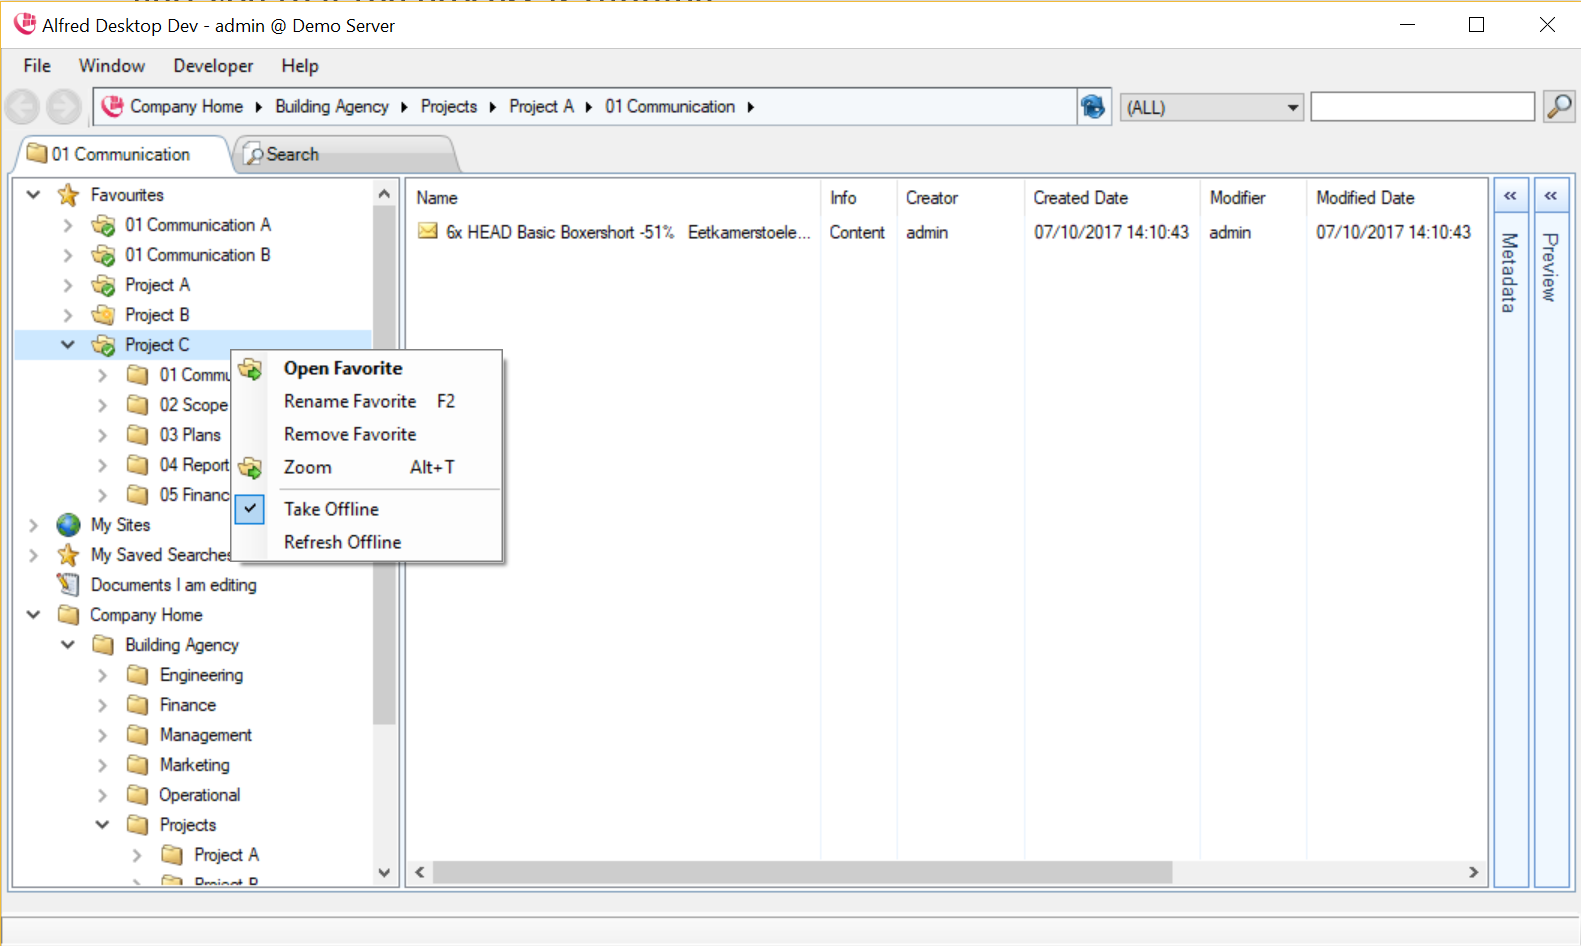Click Projects in the breadcrumb path
This screenshot has height=946, width=1581.
point(448,107)
